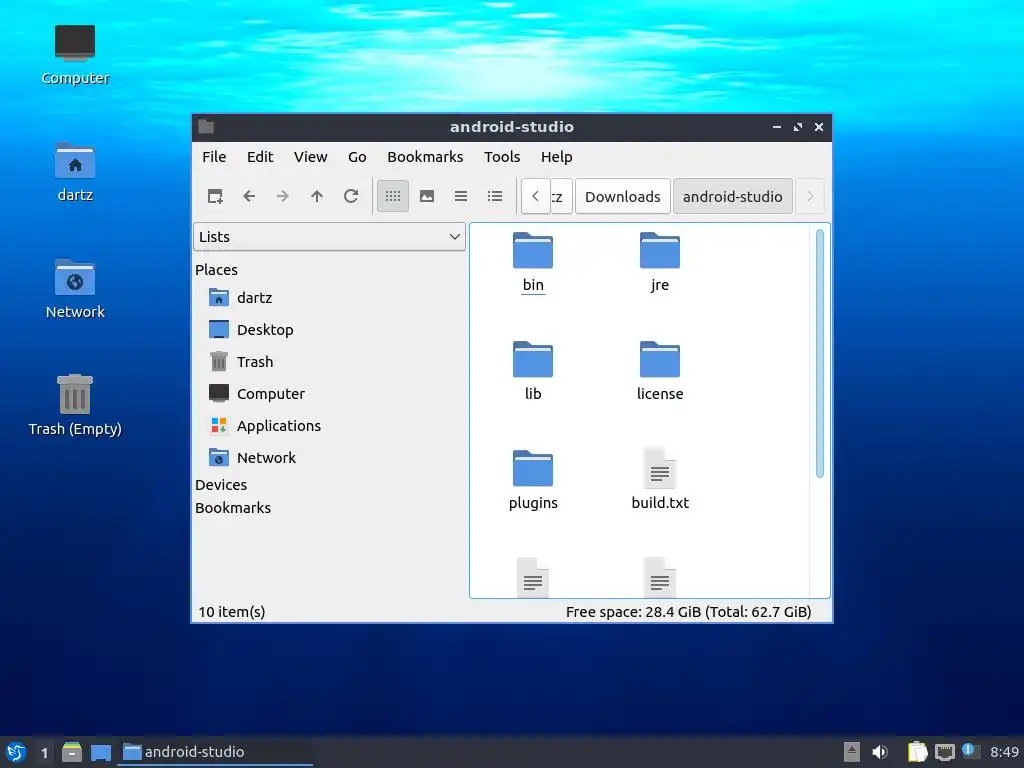Click the network tray icon
1024x768 pixels.
coord(944,752)
